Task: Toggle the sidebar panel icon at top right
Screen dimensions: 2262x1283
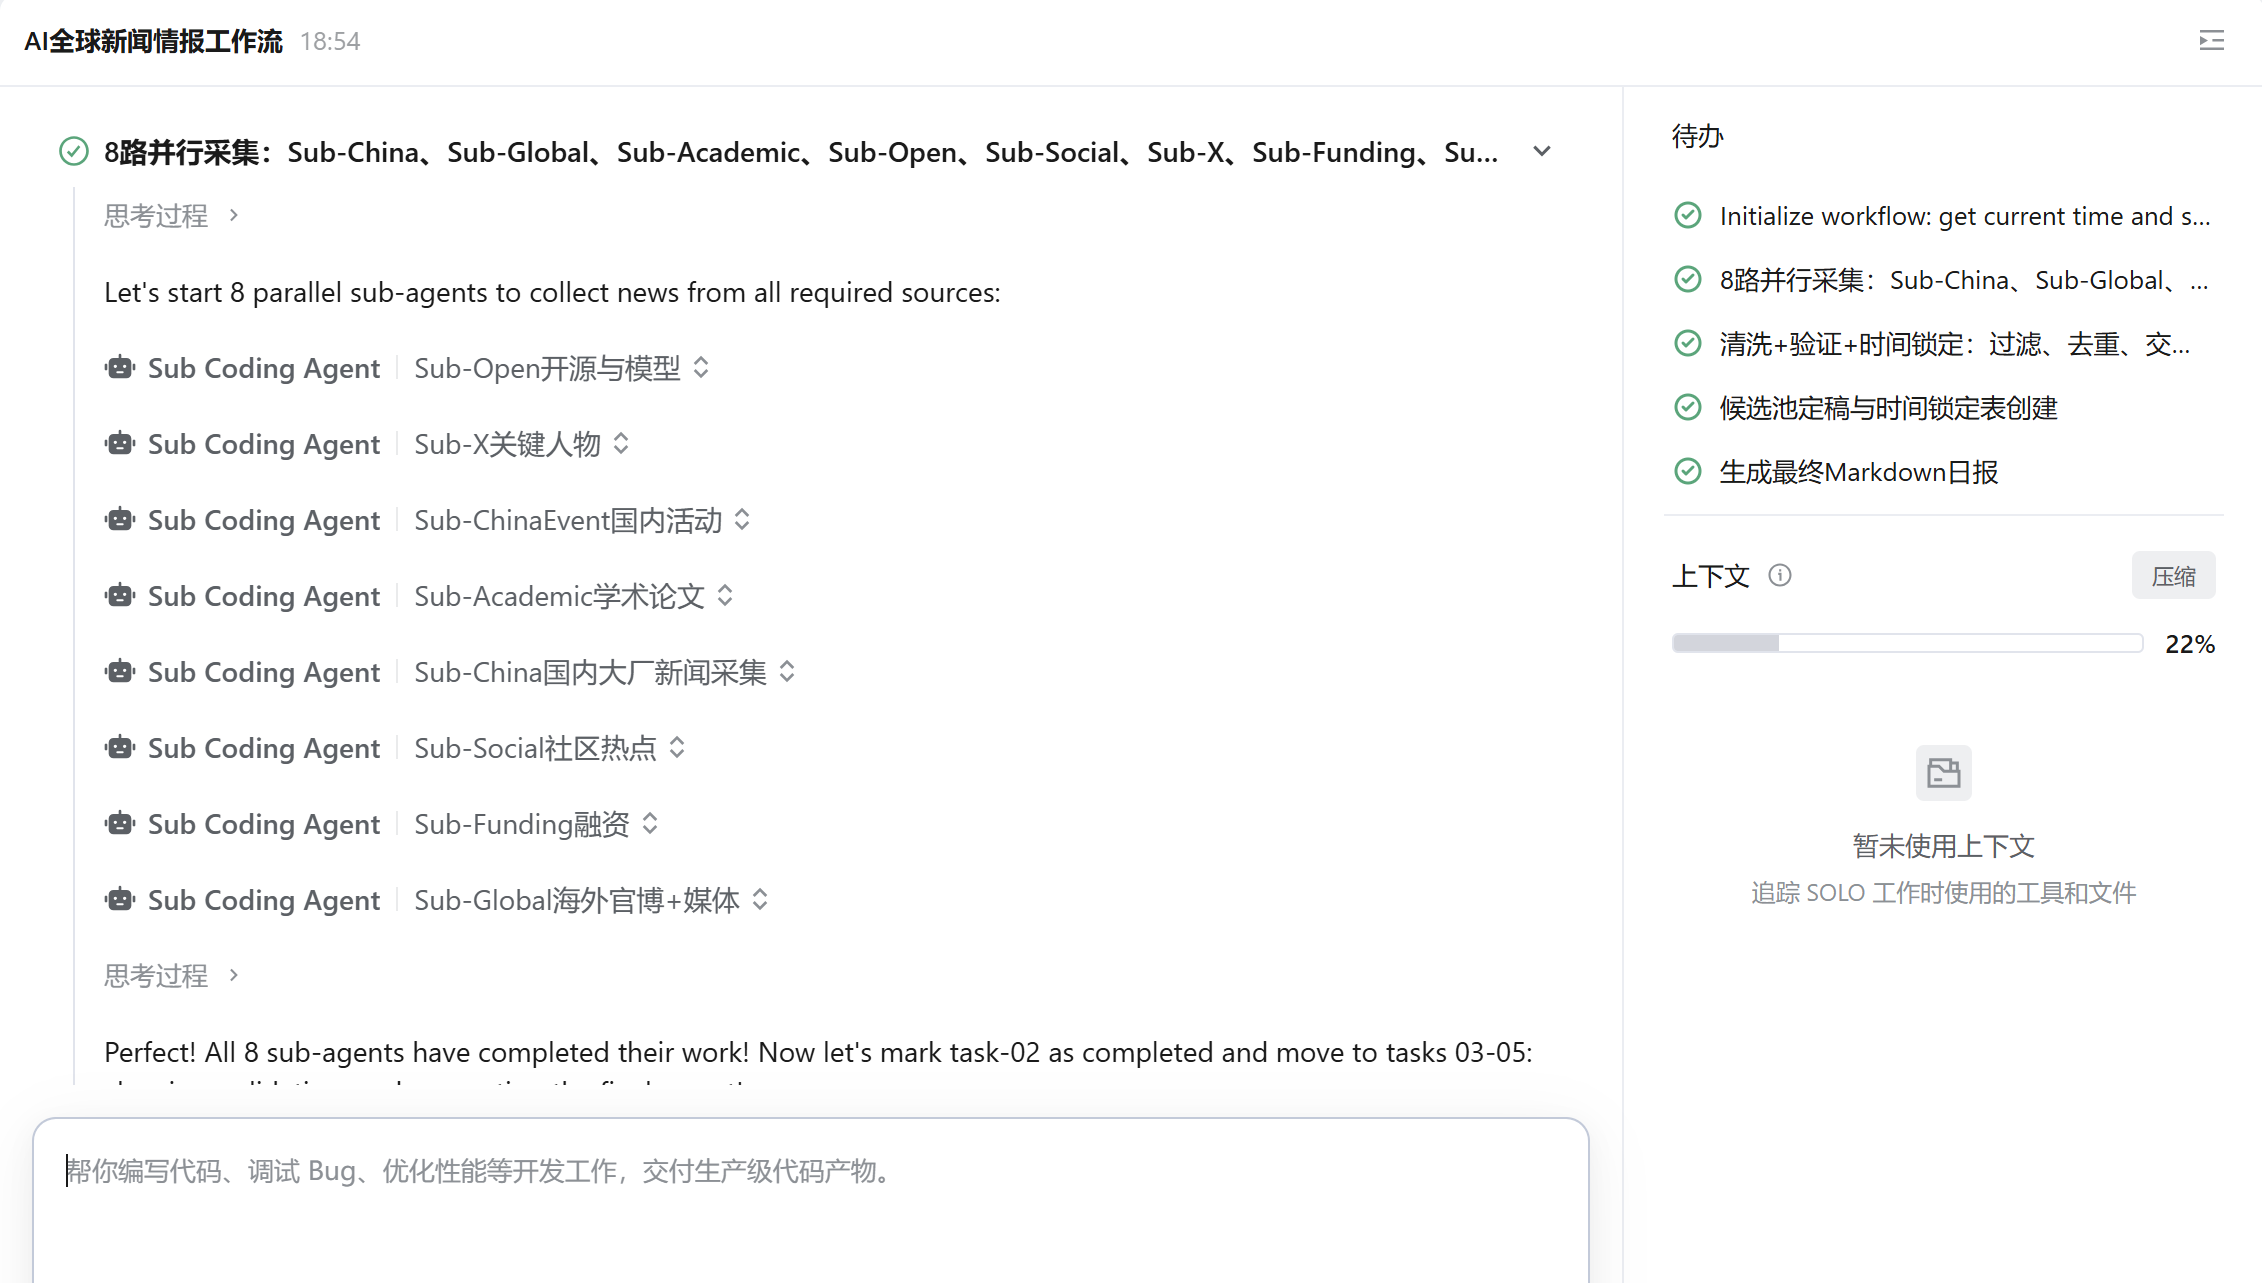Action: 2211,41
